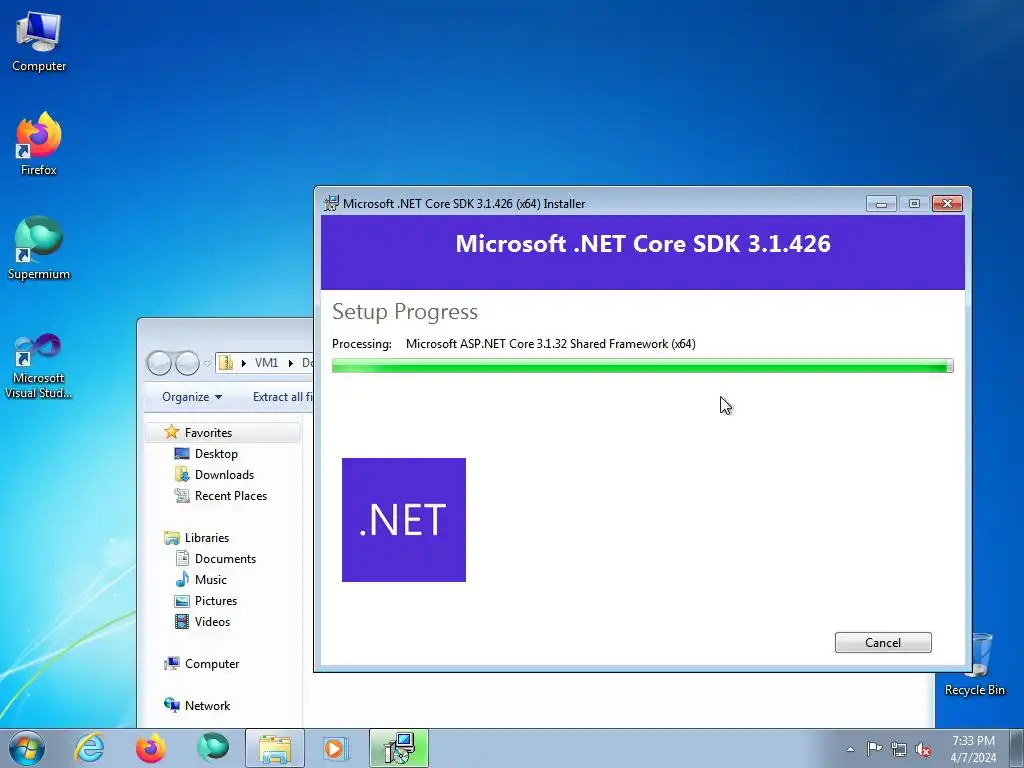Image resolution: width=1024 pixels, height=768 pixels.
Task: Select Computer in the Explorer navigation pane
Action: click(x=212, y=664)
